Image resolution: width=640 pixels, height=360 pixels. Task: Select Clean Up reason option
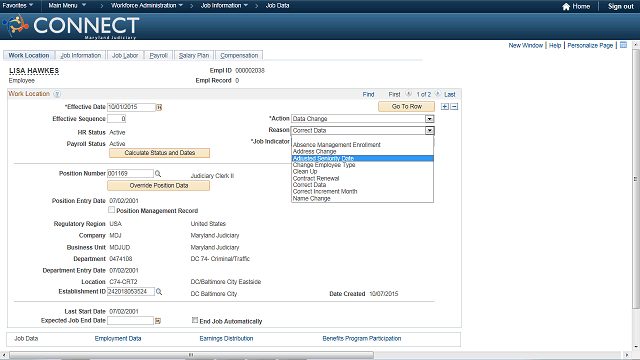tap(362, 171)
